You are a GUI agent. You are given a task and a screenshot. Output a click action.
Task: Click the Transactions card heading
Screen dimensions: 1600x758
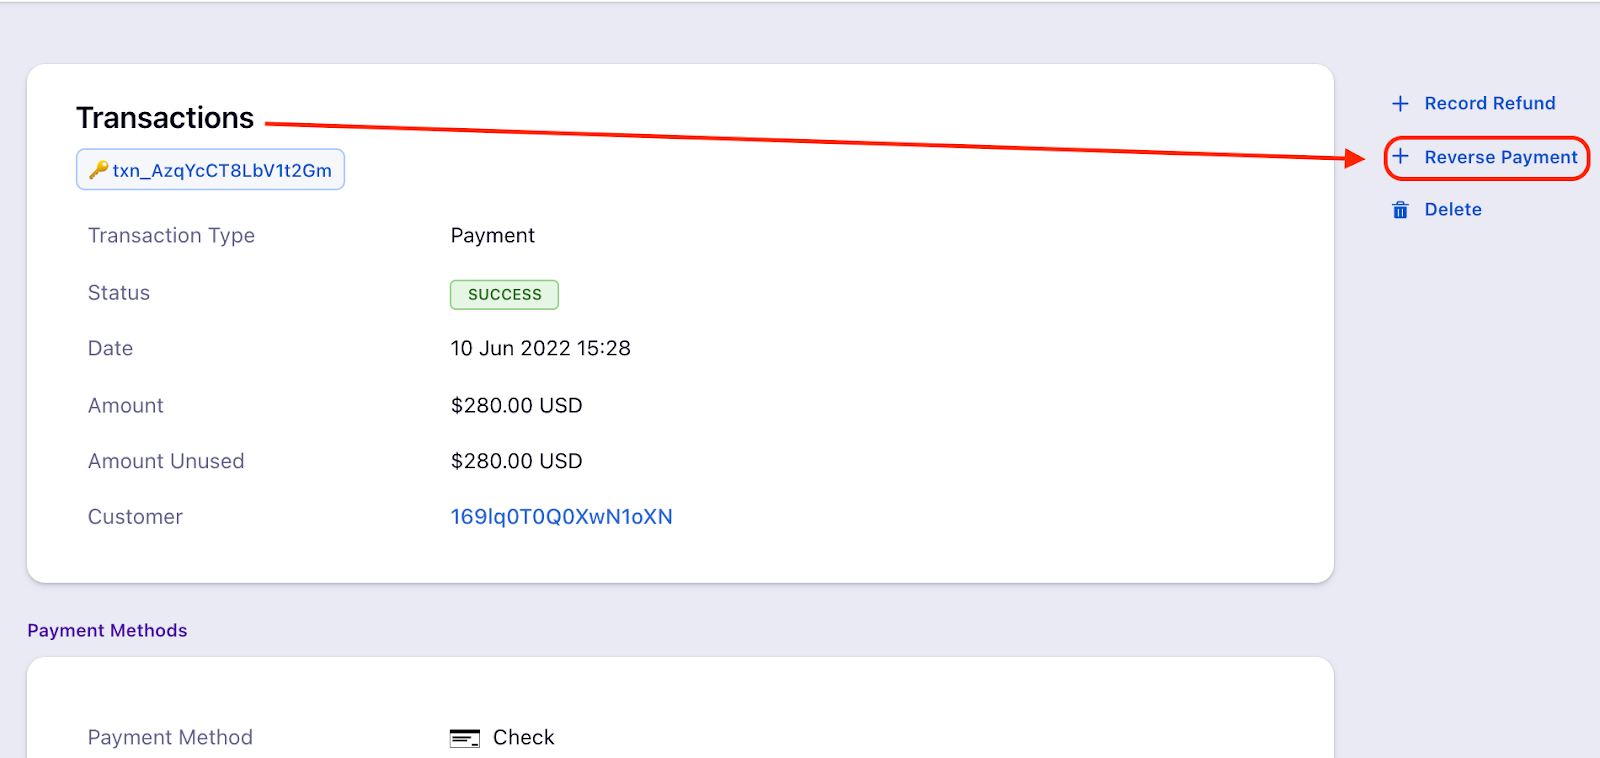[x=165, y=118]
